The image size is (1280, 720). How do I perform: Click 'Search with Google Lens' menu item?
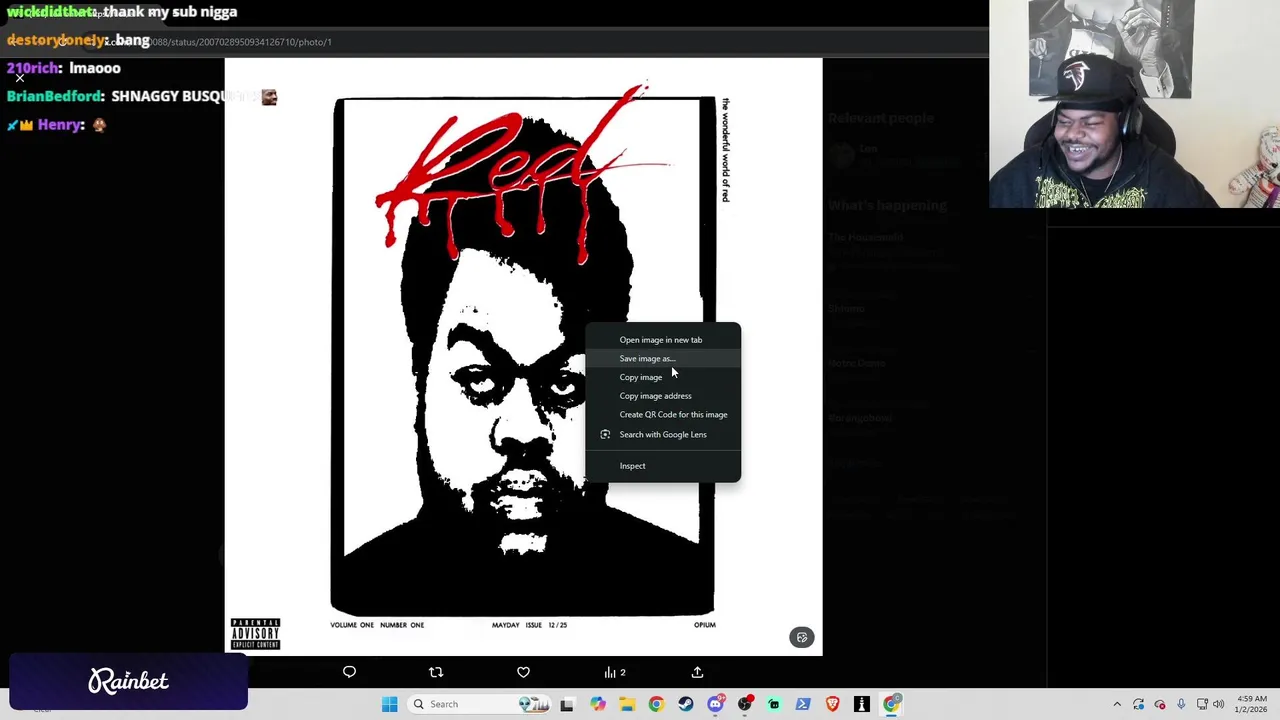[662, 435]
